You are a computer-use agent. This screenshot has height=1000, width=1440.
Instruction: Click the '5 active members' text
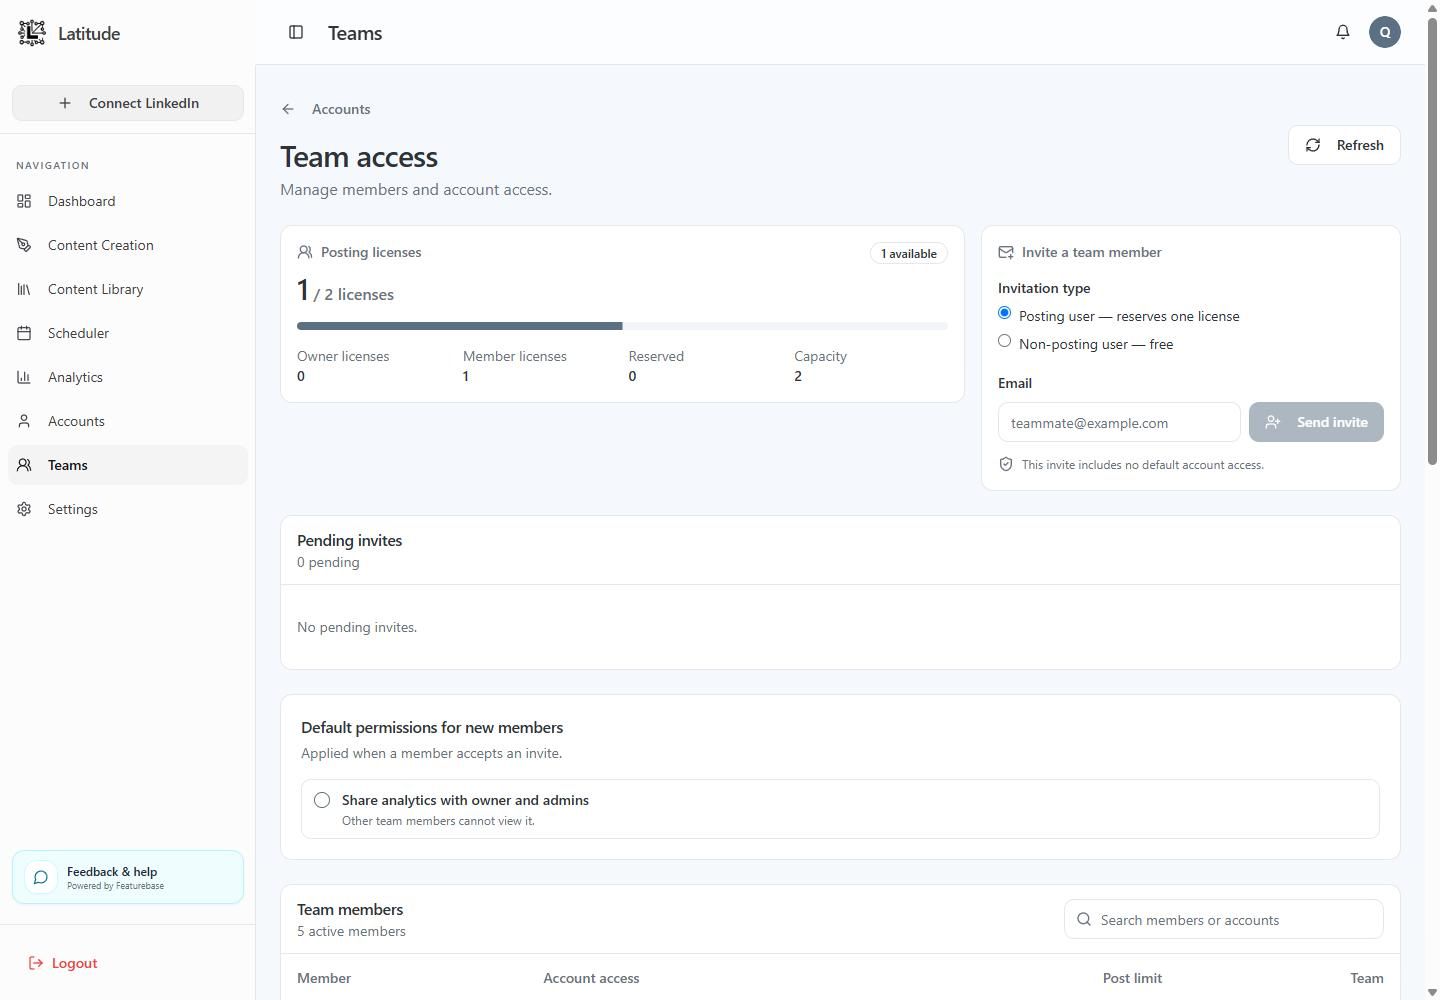(351, 931)
